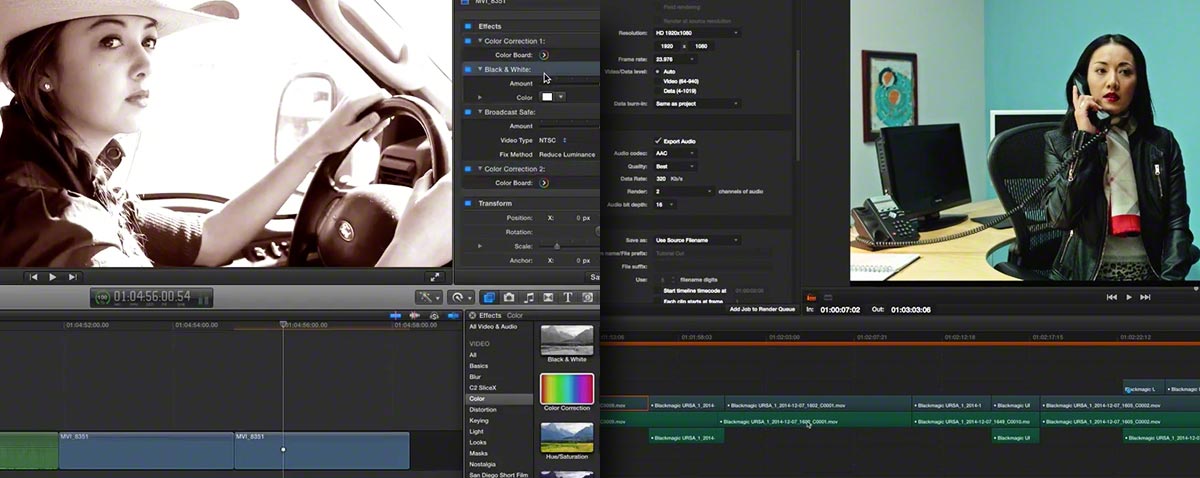Select the Distortion effects category
The height and width of the screenshot is (478, 1200).
click(x=483, y=410)
